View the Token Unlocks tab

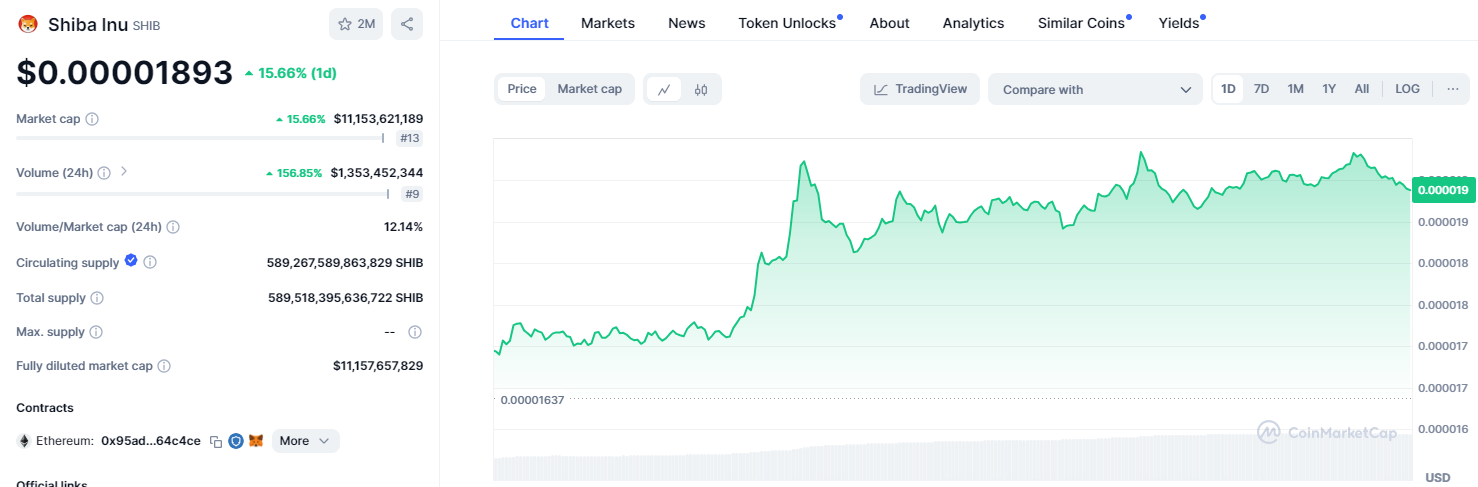pos(789,22)
